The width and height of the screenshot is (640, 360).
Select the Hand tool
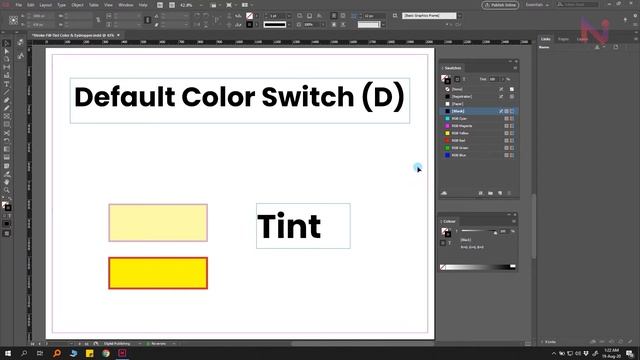[x=7, y=182]
